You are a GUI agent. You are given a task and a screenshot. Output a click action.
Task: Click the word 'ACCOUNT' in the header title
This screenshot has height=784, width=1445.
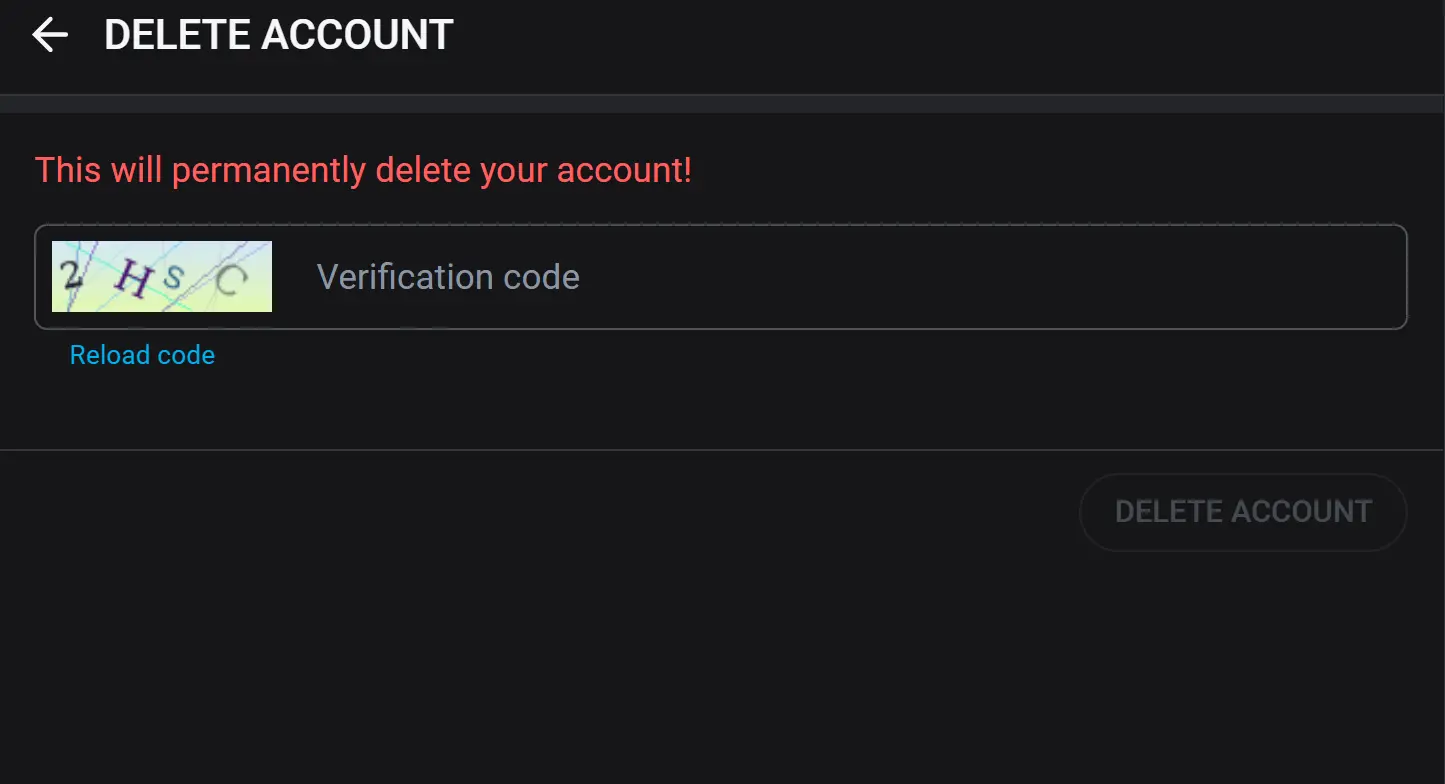pos(358,35)
